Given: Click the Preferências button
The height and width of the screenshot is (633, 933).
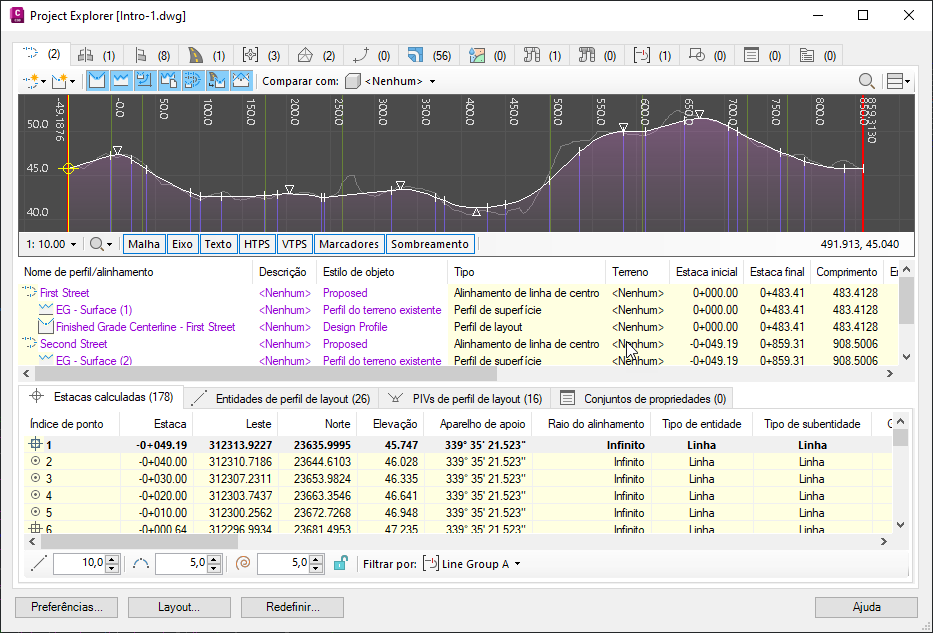Looking at the screenshot, I should 67,607.
